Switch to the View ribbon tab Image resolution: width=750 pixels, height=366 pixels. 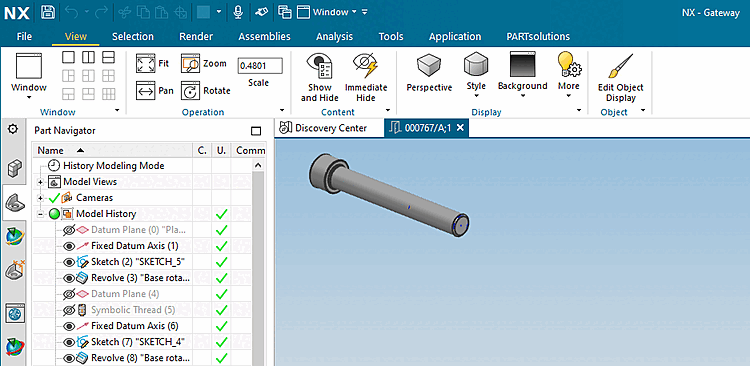point(76,36)
